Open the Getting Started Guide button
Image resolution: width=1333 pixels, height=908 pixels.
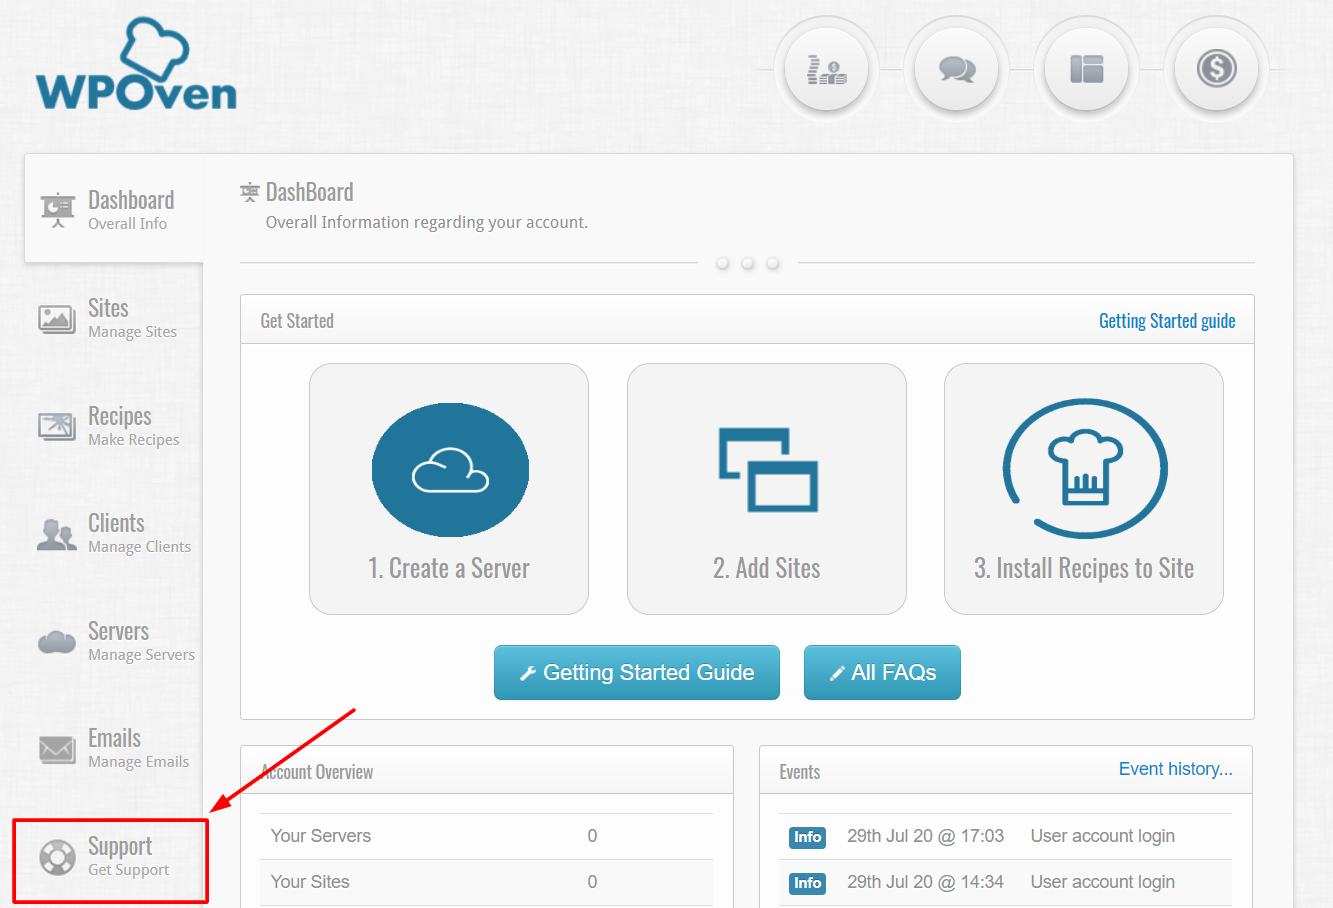[x=636, y=672]
